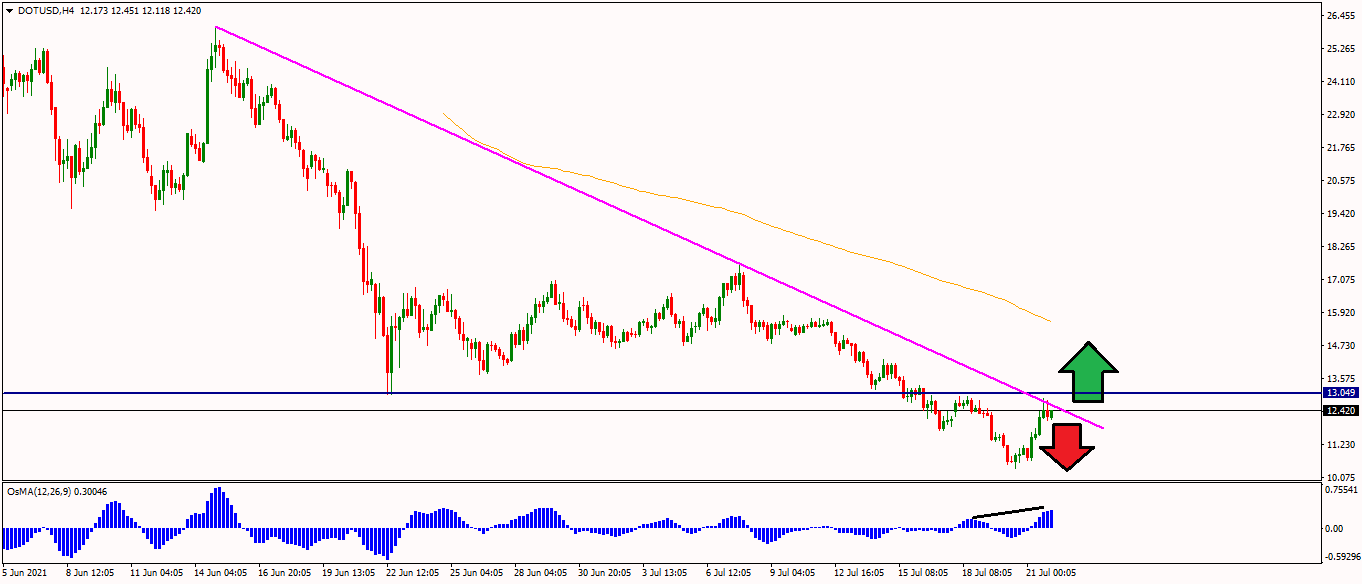This screenshot has height=584, width=1362.
Task: Click the 22.920 price axis label
Action: point(1341,115)
